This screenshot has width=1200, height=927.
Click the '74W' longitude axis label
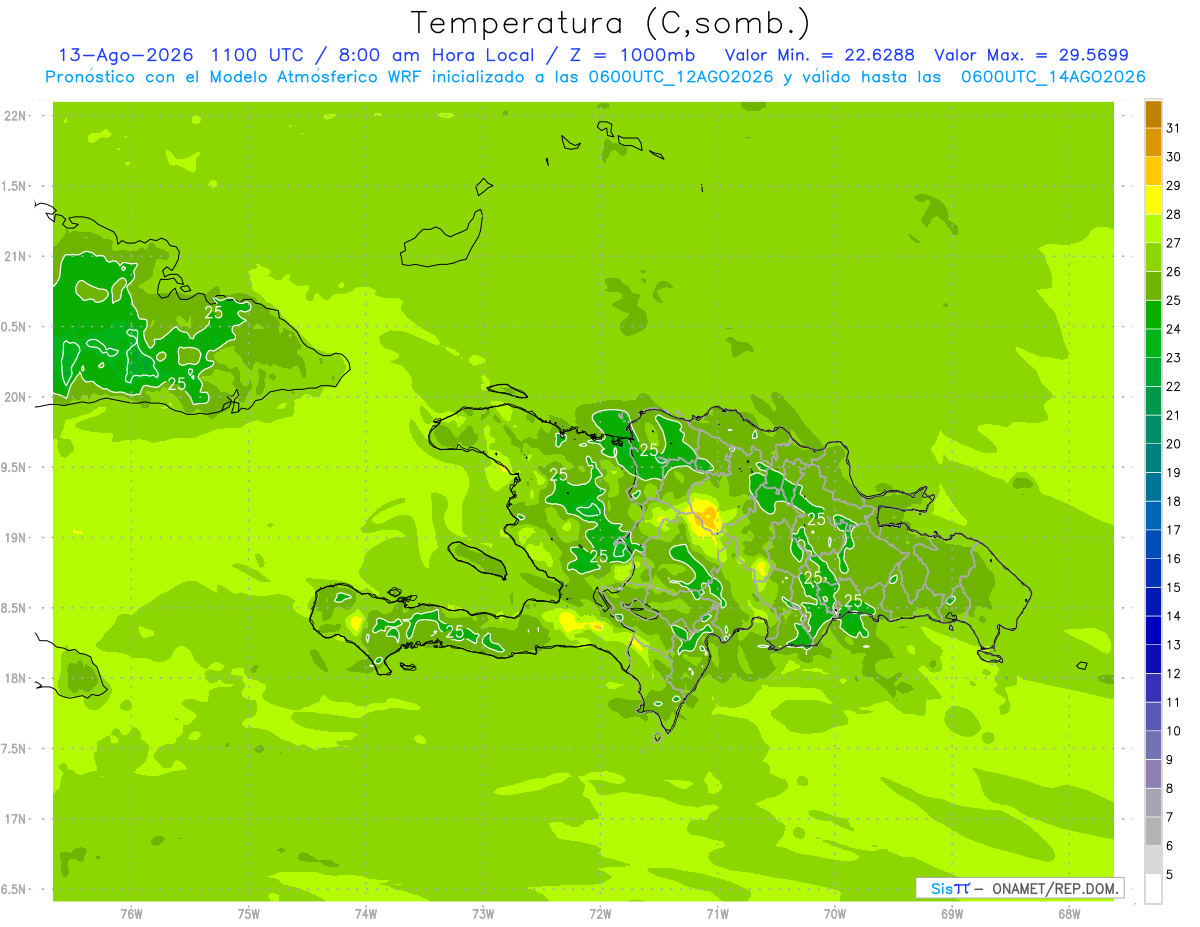(x=366, y=914)
